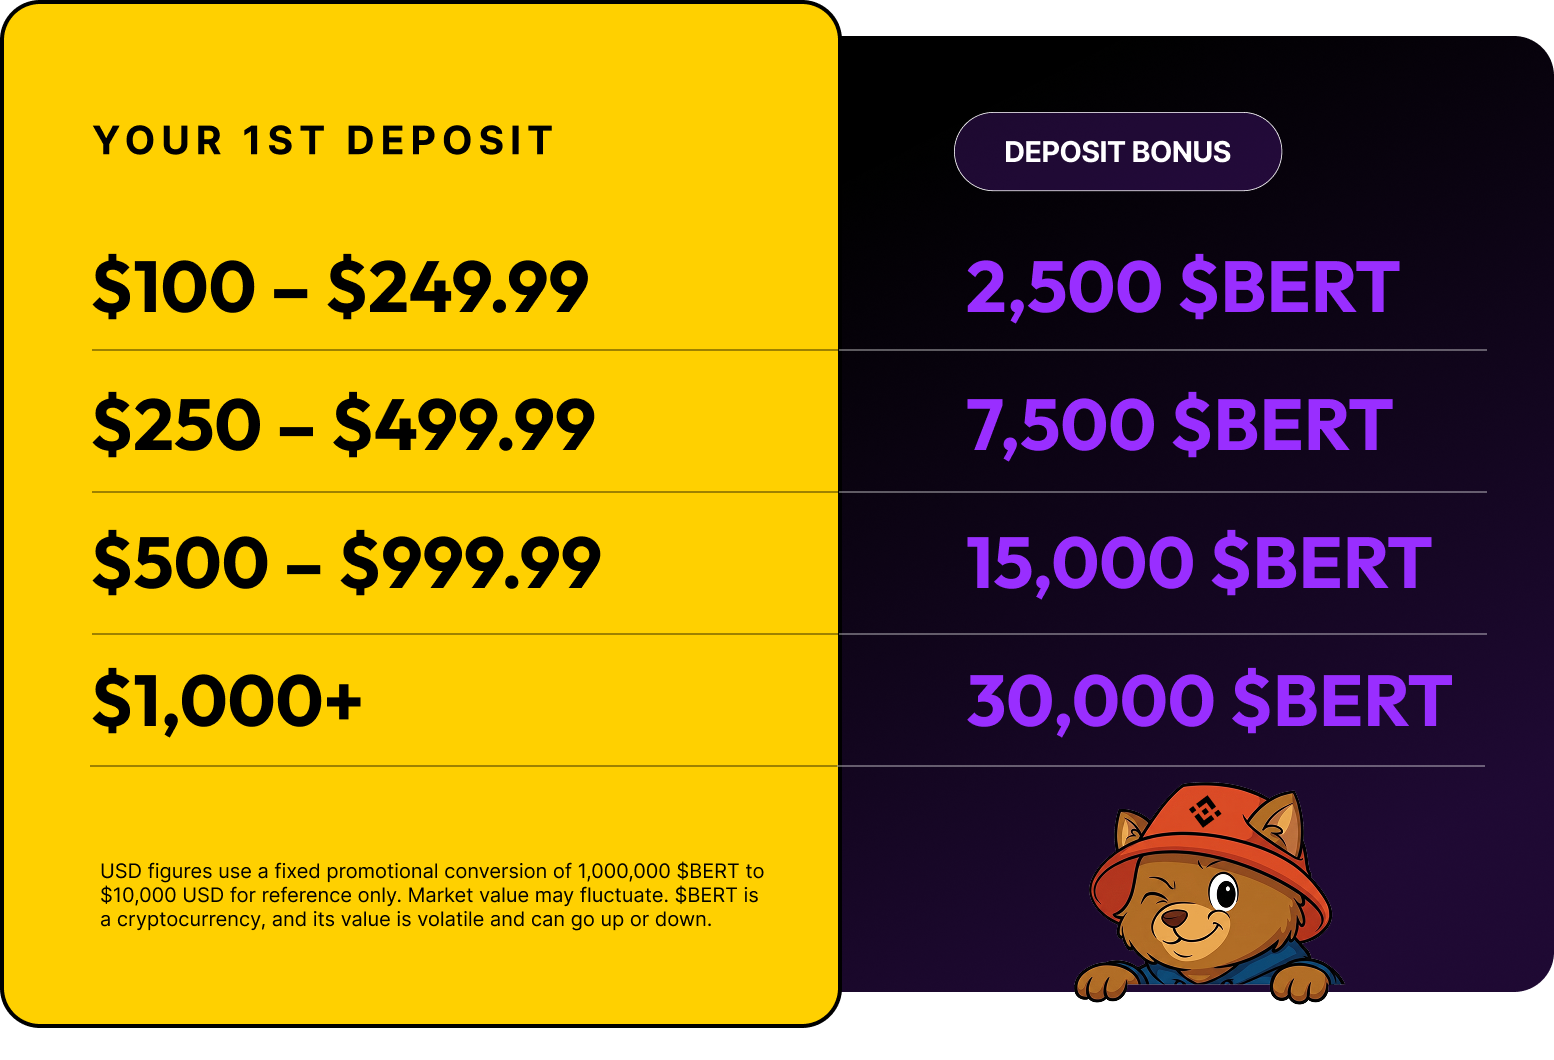Screen dimensions: 1554x1060
Task: Click the bear's right paw
Action: click(x=1299, y=983)
